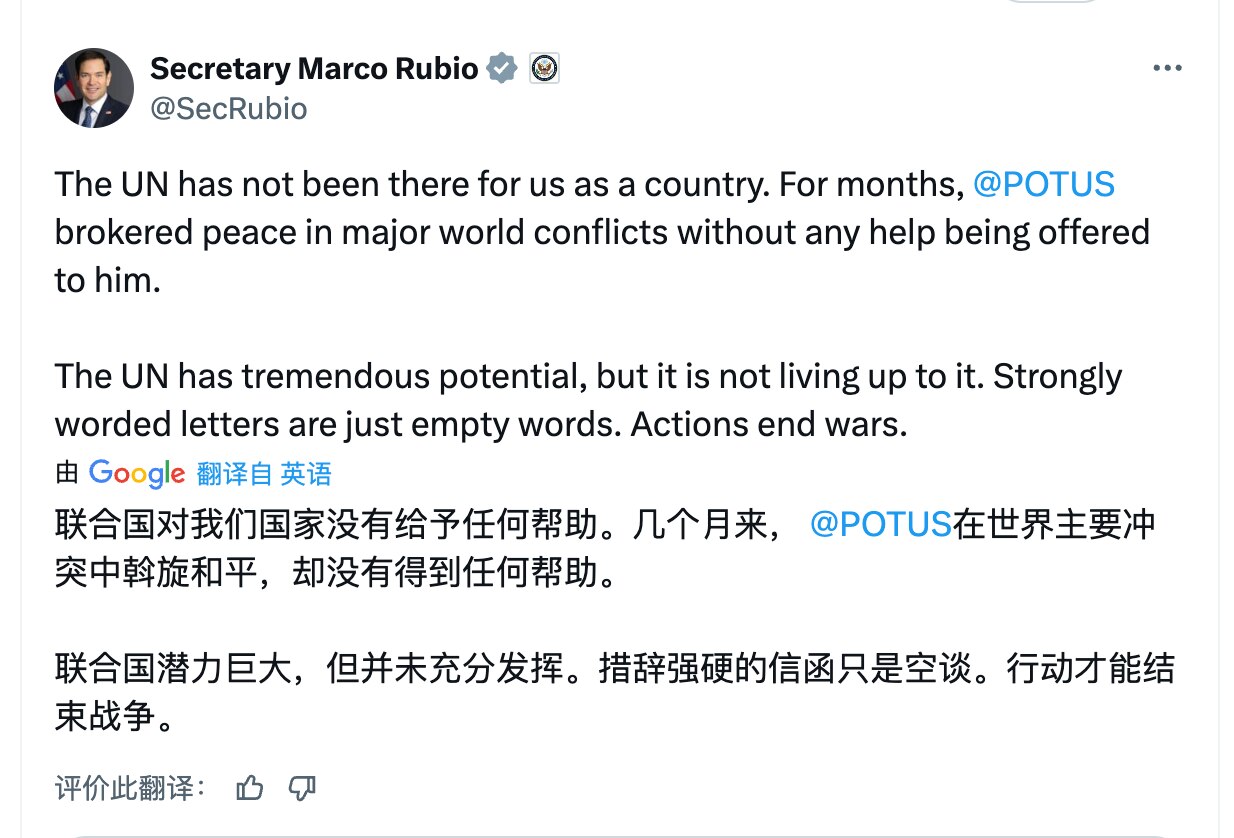Image resolution: width=1234 pixels, height=838 pixels.
Task: Open Secretary Marco Rubio's profile name
Action: pyautogui.click(x=313, y=68)
